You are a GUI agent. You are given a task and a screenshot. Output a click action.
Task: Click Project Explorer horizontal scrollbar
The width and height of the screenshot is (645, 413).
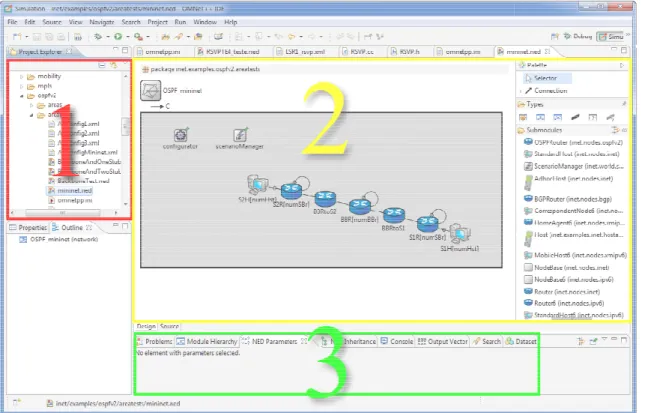click(x=63, y=213)
